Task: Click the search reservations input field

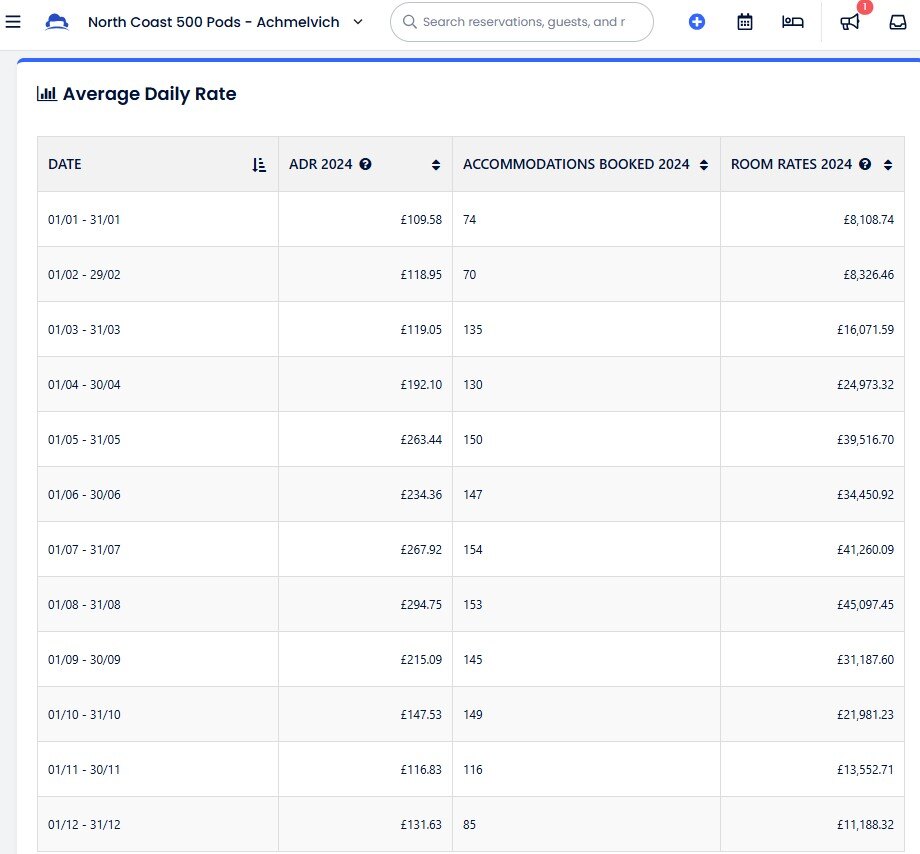Action: (523, 22)
